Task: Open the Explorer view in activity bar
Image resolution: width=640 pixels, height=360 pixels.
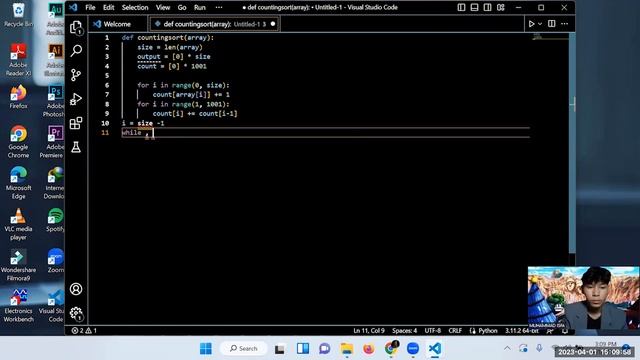Action: click(76, 28)
